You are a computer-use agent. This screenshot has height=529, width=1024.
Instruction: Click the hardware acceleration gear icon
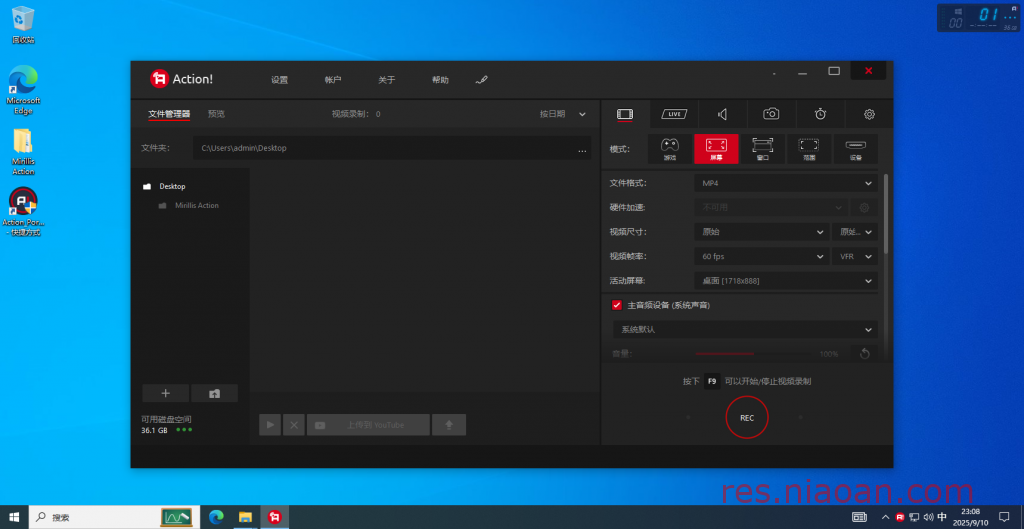(x=864, y=208)
